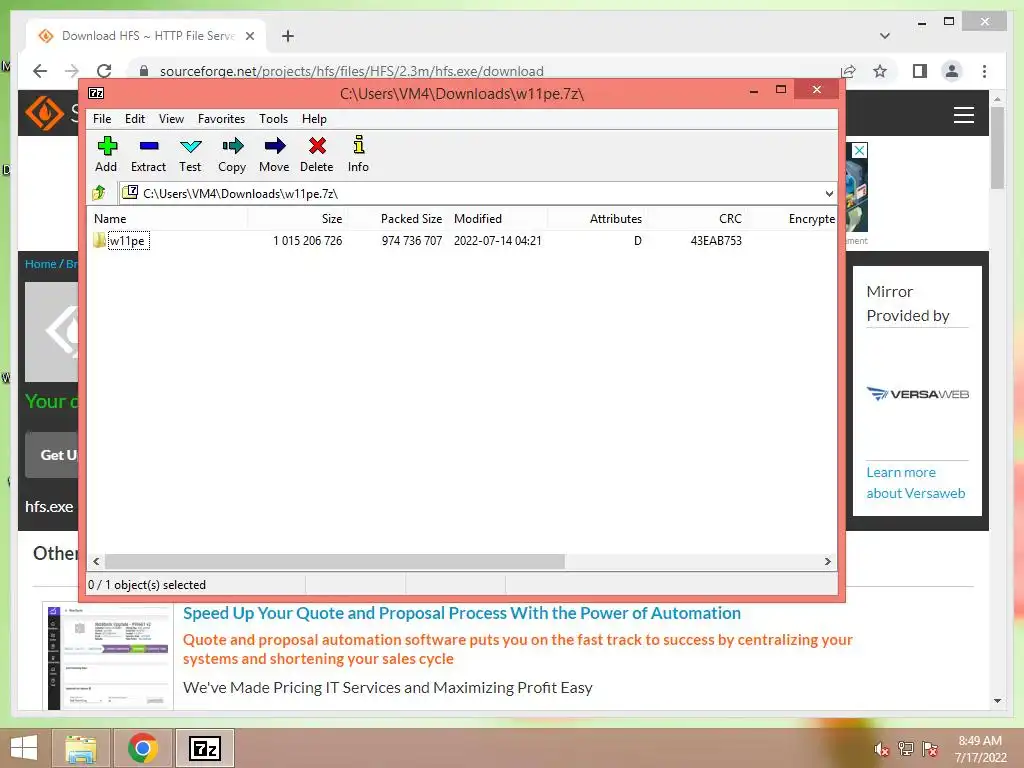Screen dimensions: 1024x768
Task: Select the w11pe folder icon
Action: 99,240
